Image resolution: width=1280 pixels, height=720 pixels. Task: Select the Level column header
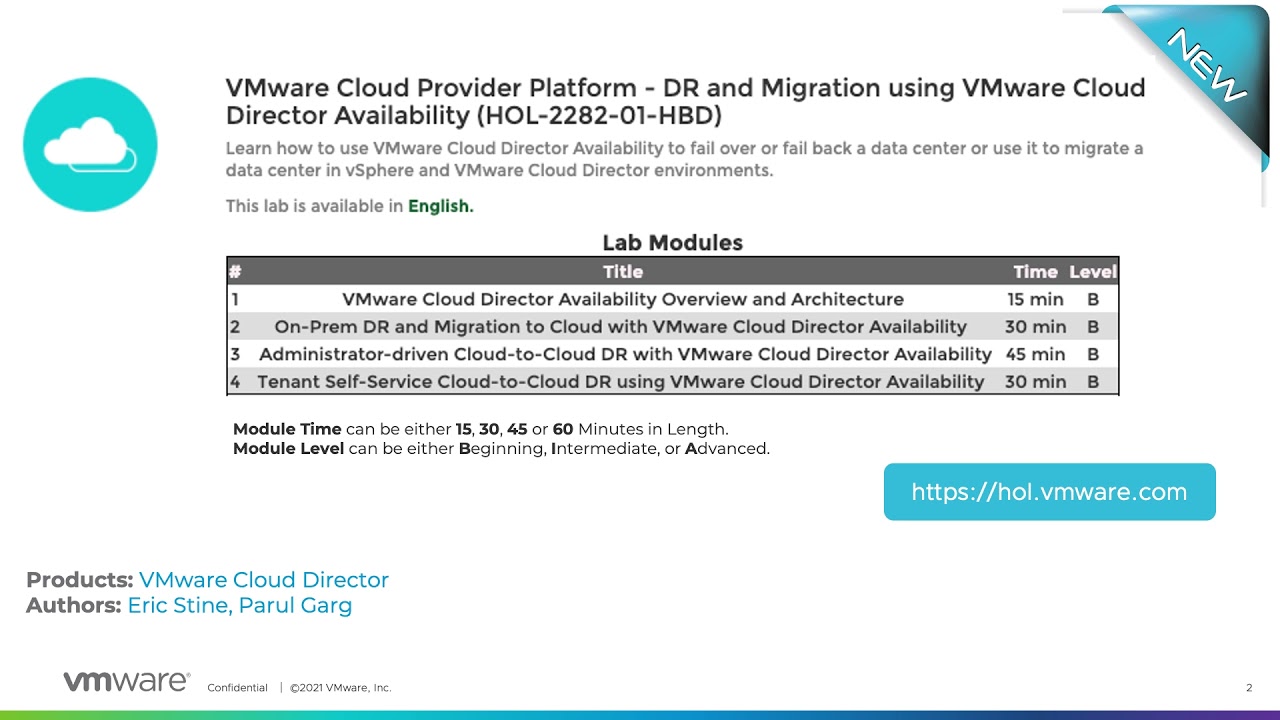pyautogui.click(x=1093, y=271)
